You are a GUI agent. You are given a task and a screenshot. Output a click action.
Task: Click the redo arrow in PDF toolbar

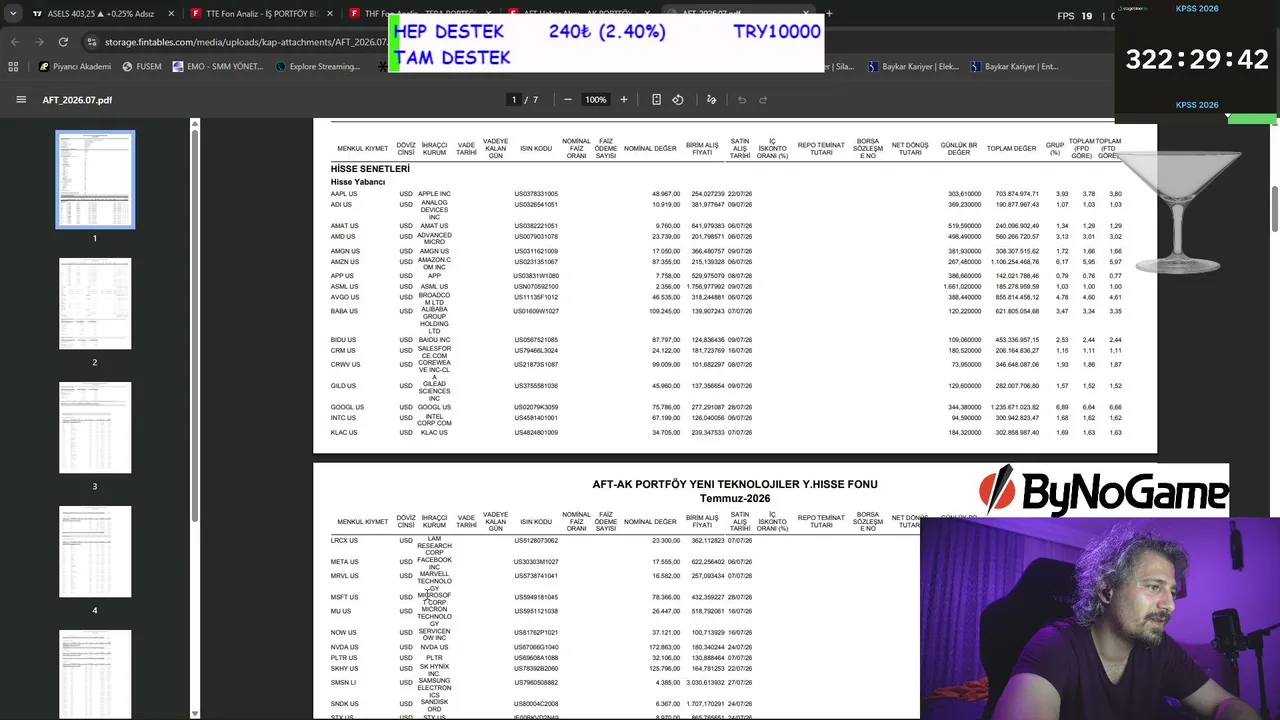(x=763, y=100)
